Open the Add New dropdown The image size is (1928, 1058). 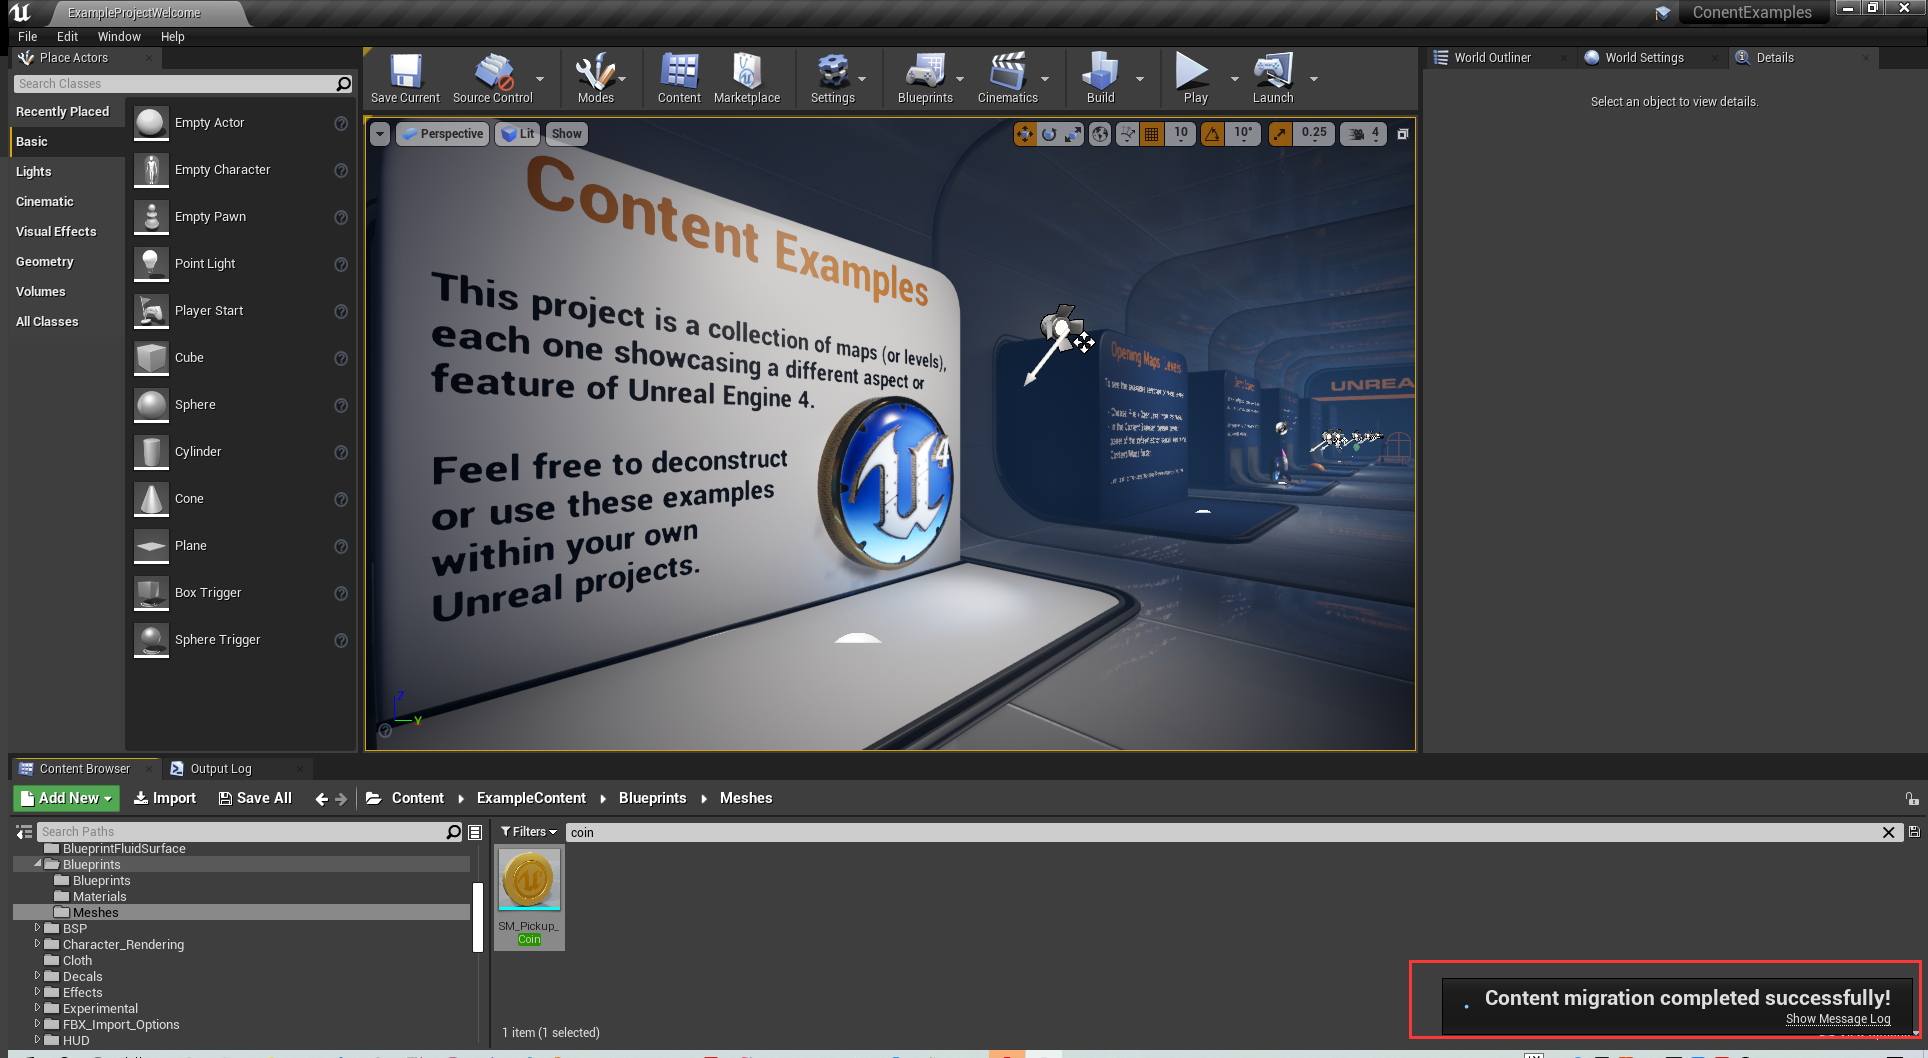(x=65, y=798)
